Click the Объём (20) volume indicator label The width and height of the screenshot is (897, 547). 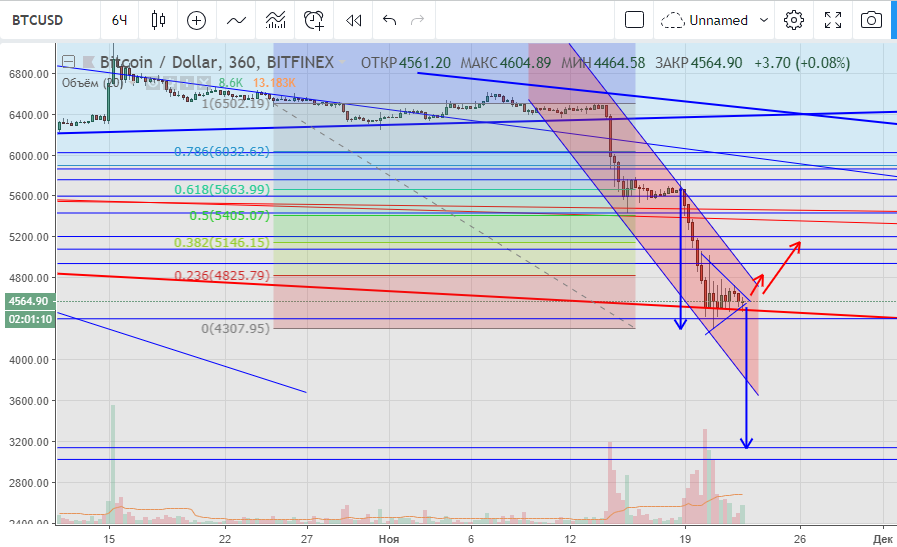(94, 83)
